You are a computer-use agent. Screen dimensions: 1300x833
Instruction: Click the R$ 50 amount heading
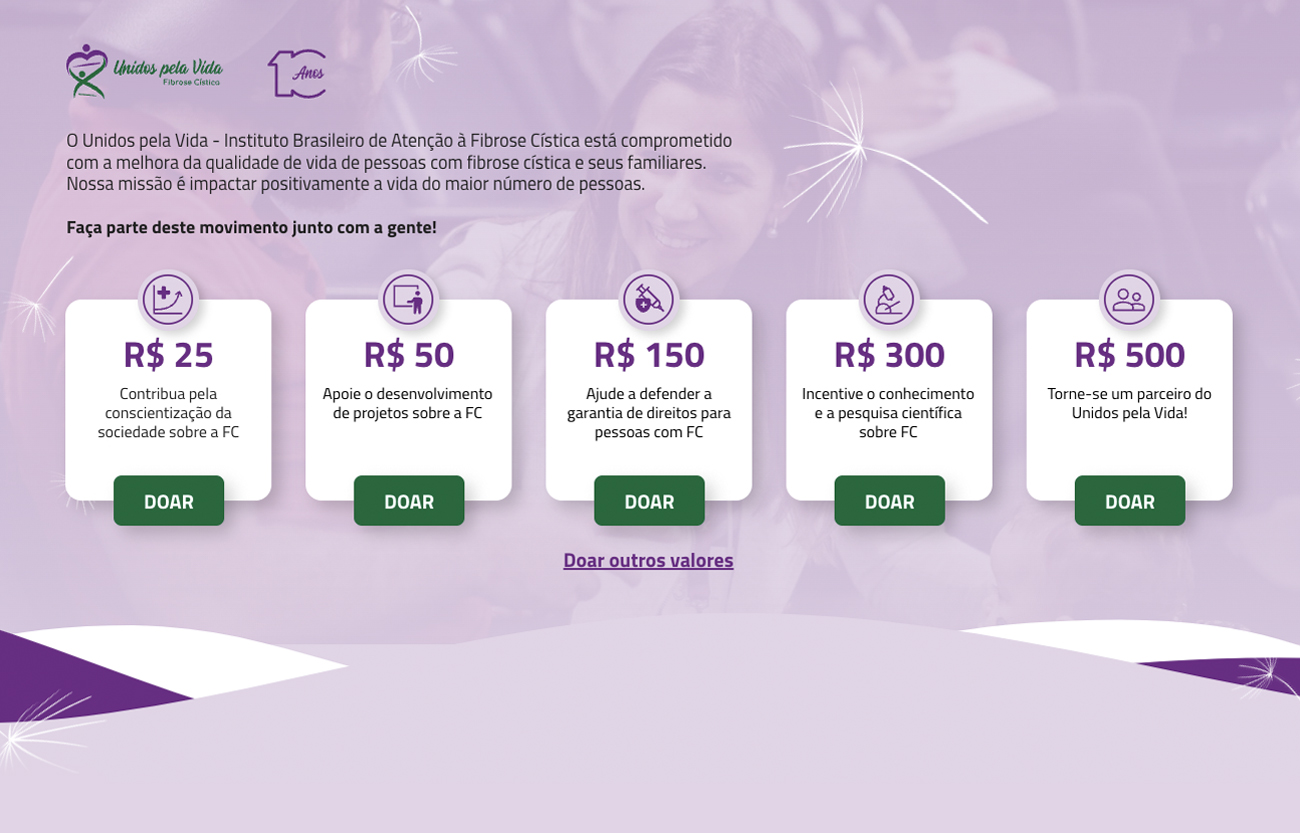pos(408,354)
